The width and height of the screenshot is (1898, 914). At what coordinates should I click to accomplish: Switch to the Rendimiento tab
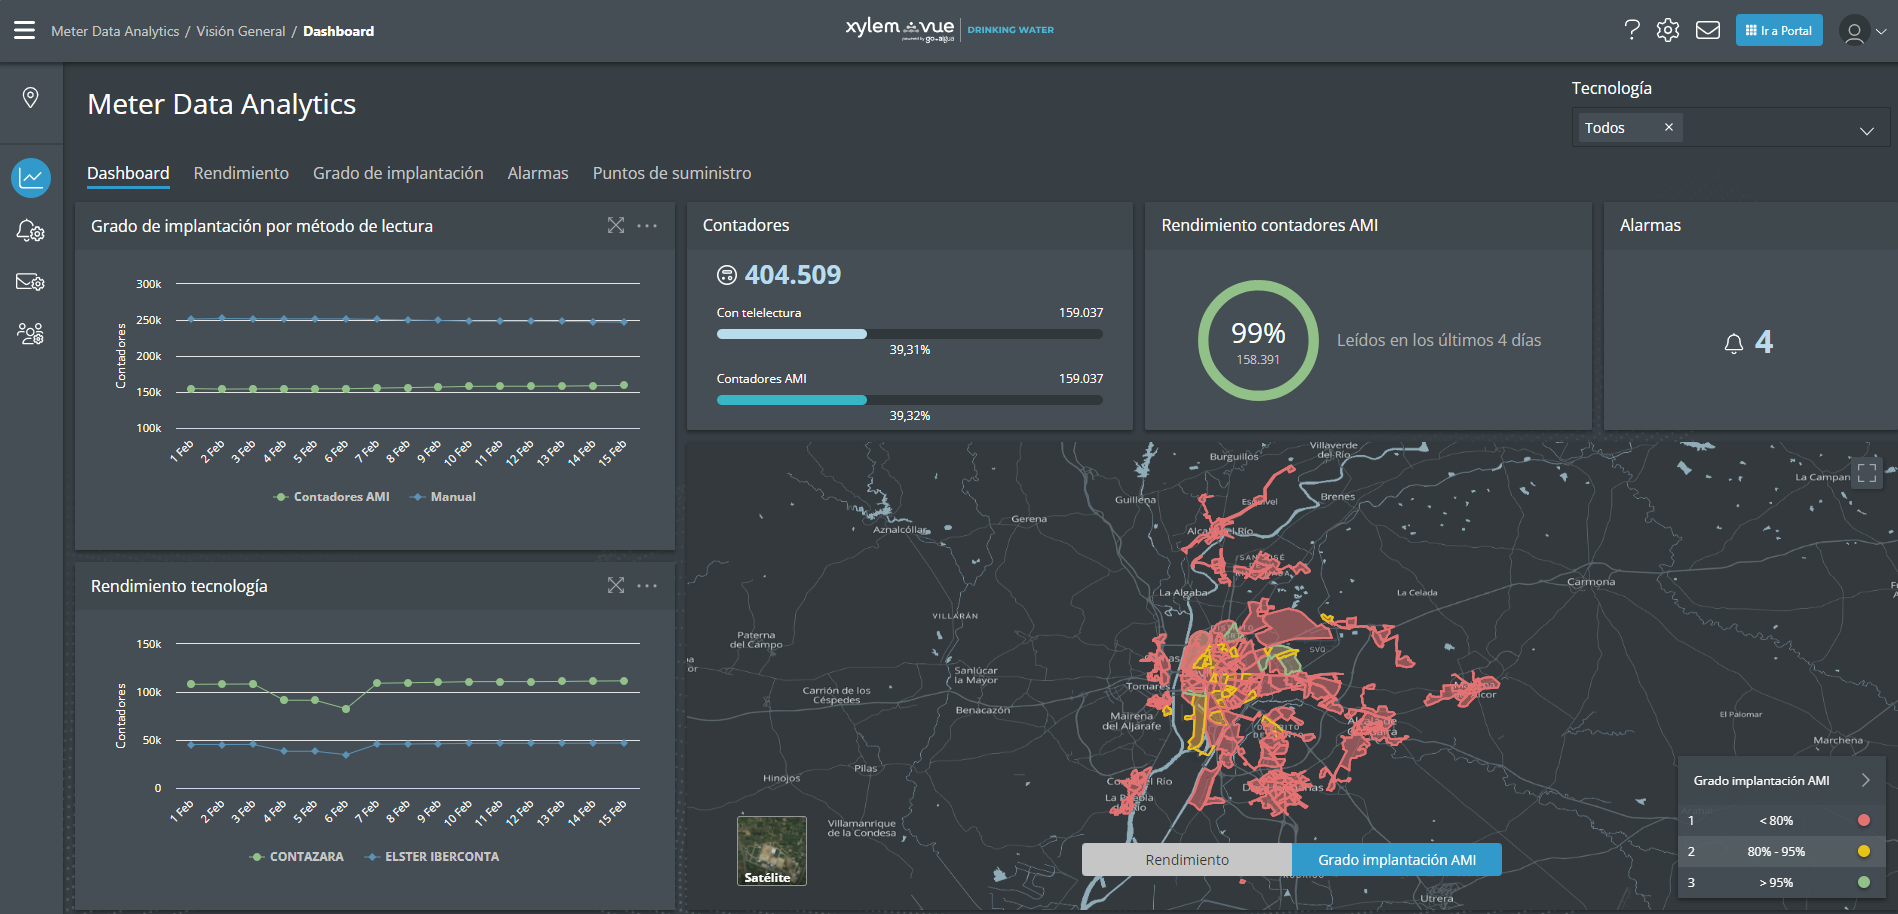tap(241, 173)
